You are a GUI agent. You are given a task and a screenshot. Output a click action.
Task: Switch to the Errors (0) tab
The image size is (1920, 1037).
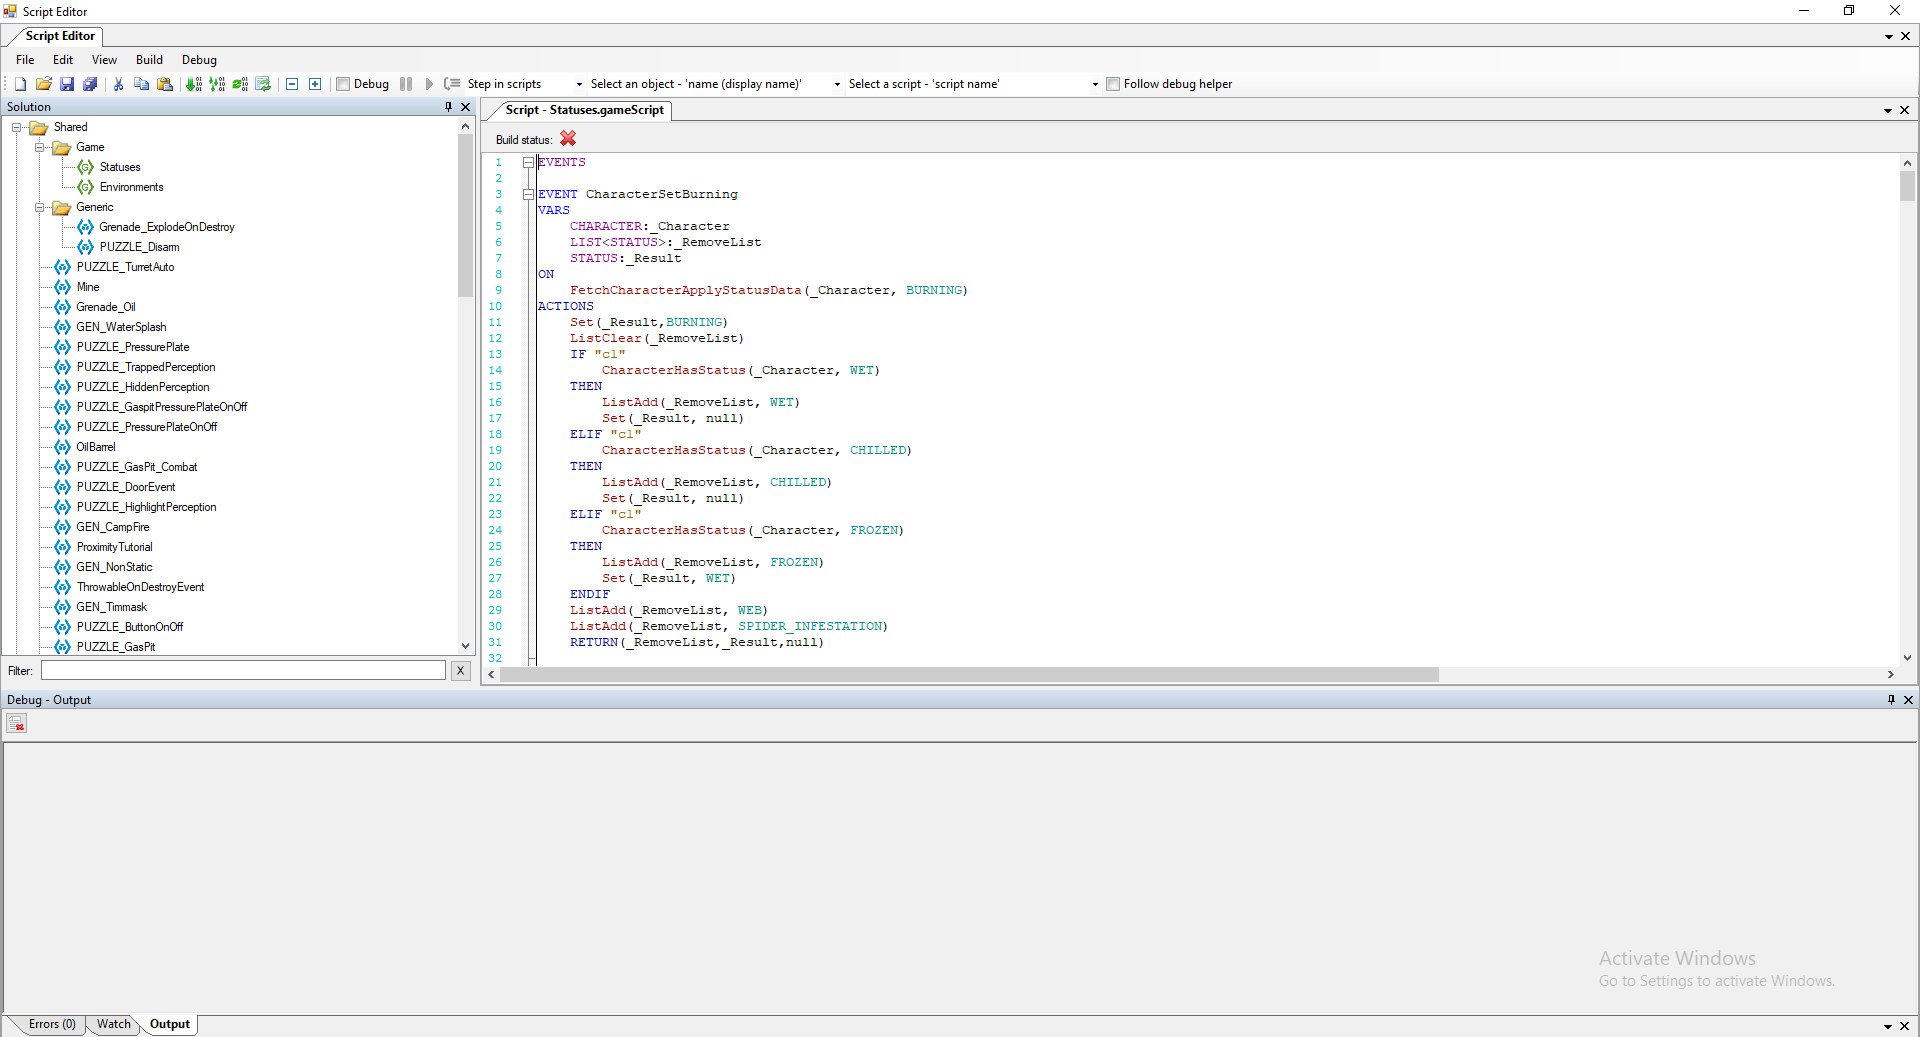52,1024
